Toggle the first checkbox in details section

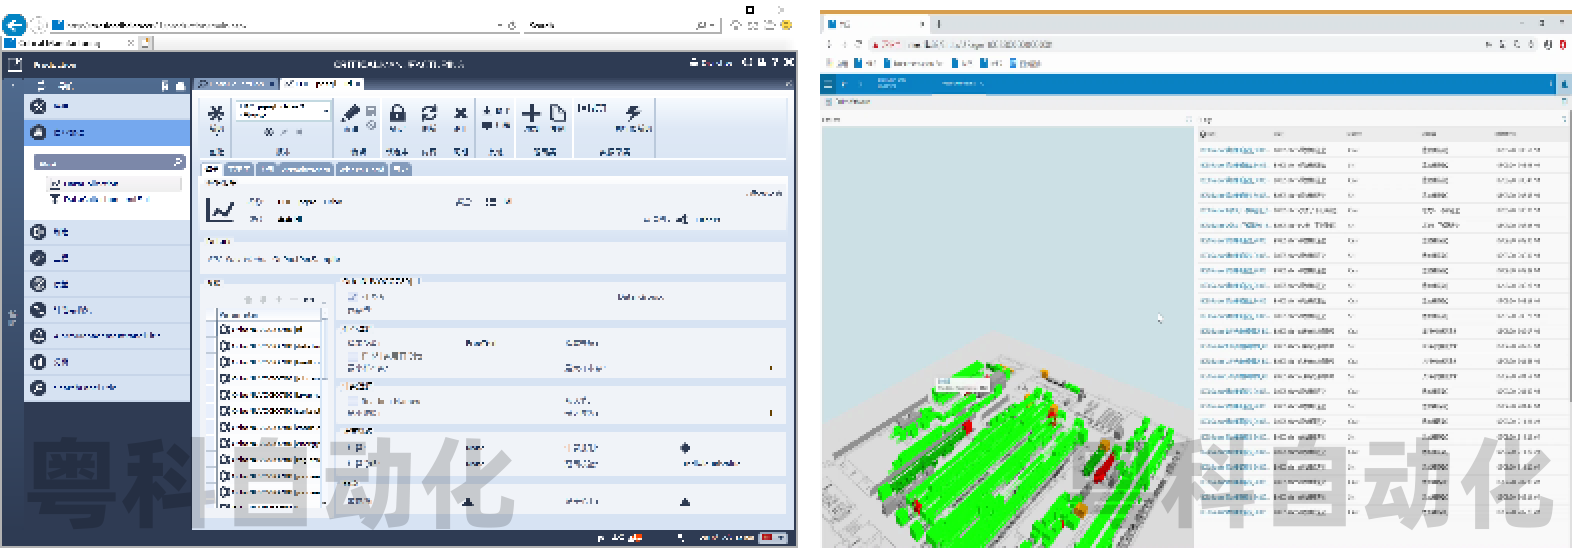point(352,297)
